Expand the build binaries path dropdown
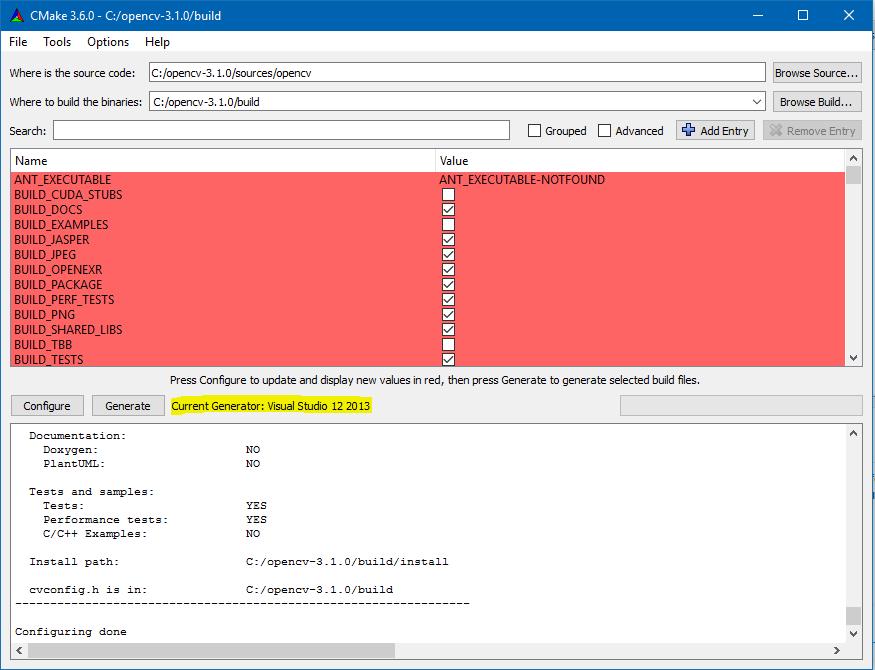The width and height of the screenshot is (875, 670). (757, 102)
